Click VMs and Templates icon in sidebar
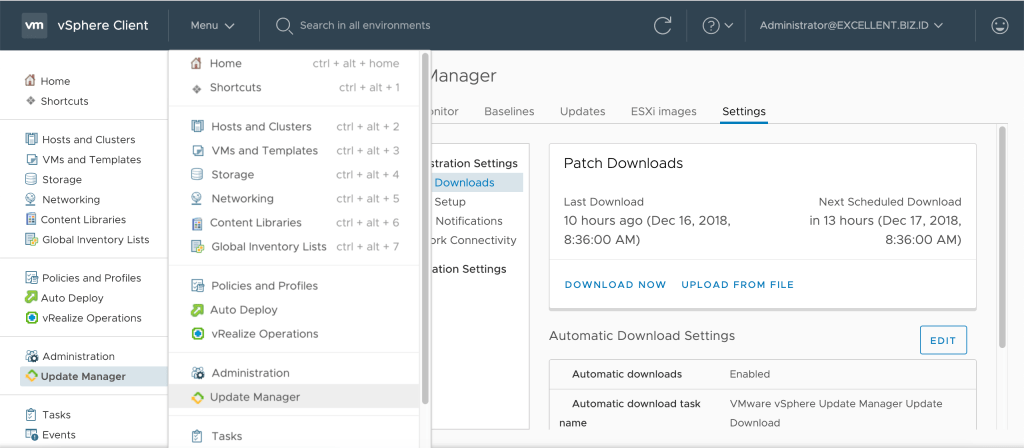The height and width of the screenshot is (448, 1024). coord(31,159)
